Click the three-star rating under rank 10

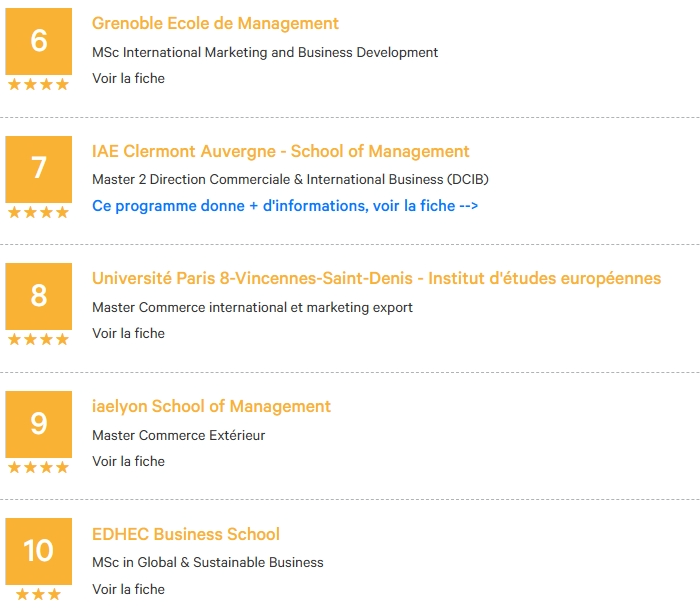38,594
